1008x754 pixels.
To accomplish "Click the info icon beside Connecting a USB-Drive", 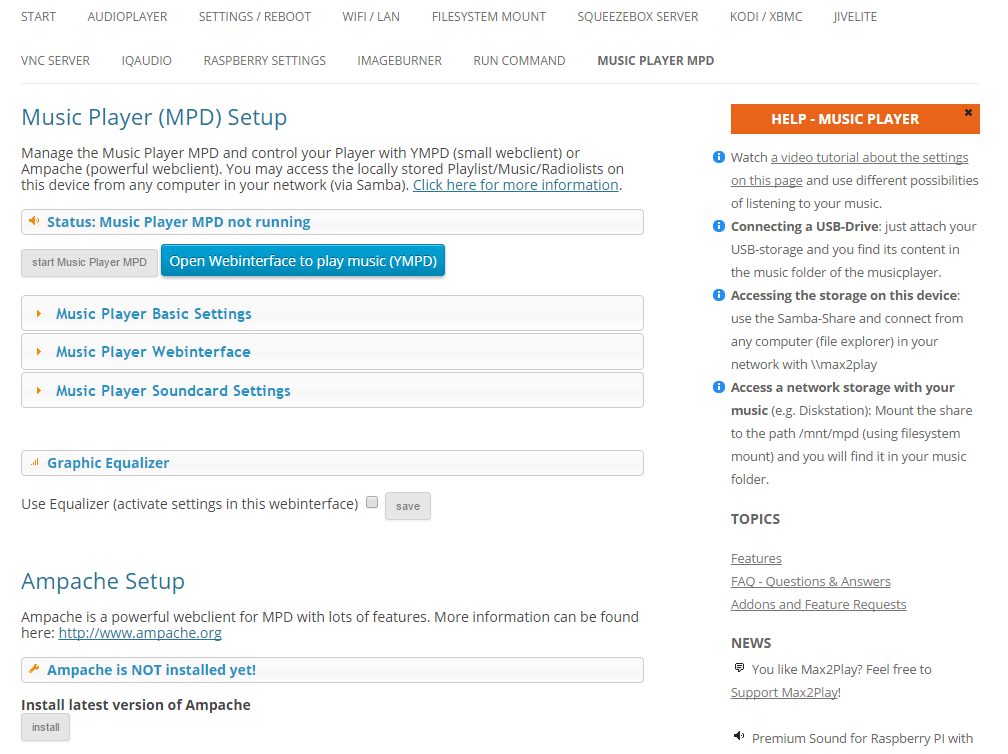I will 719,226.
